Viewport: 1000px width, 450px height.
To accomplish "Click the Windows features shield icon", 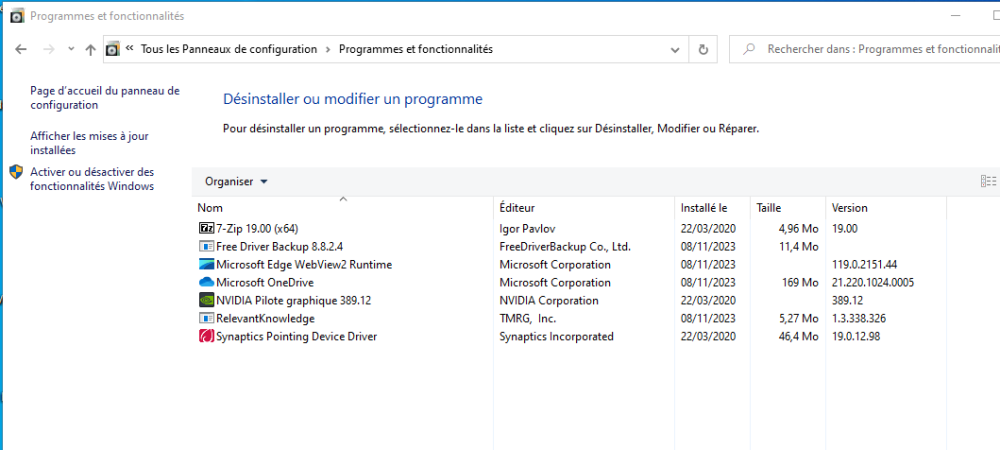I will [x=17, y=172].
